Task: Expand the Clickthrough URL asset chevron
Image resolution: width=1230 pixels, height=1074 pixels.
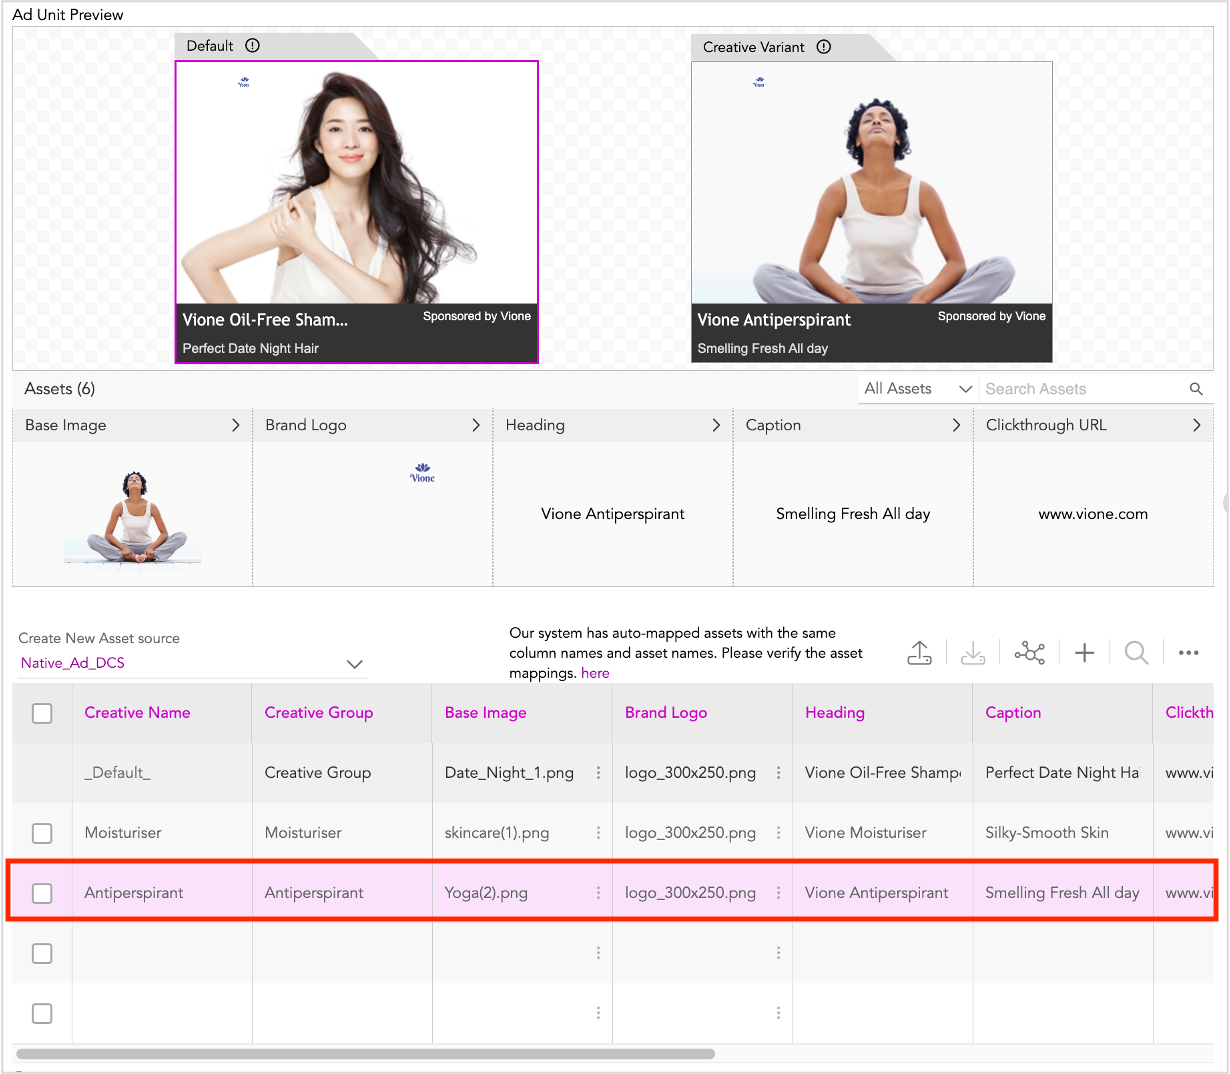Action: [x=1197, y=425]
